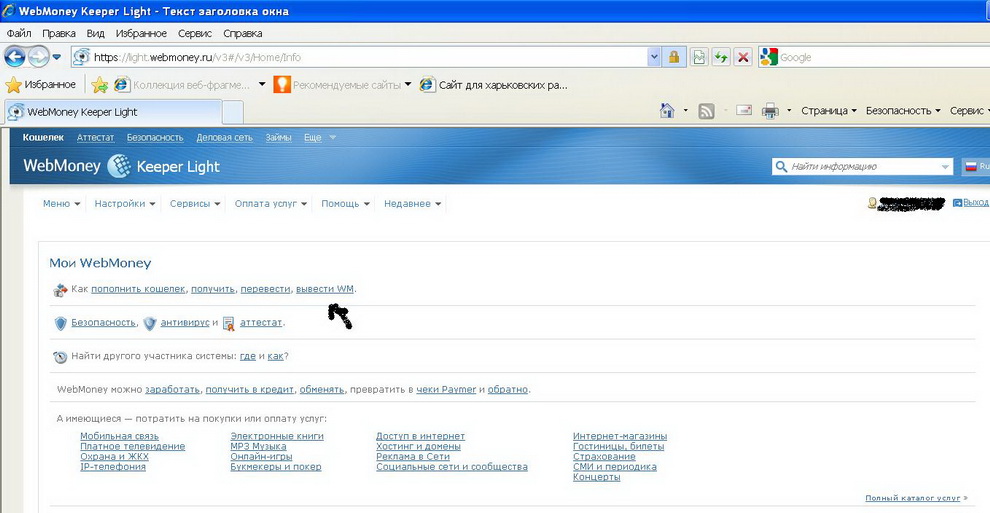Click пополнить кошелек link
The width and height of the screenshot is (990, 513).
tap(138, 288)
